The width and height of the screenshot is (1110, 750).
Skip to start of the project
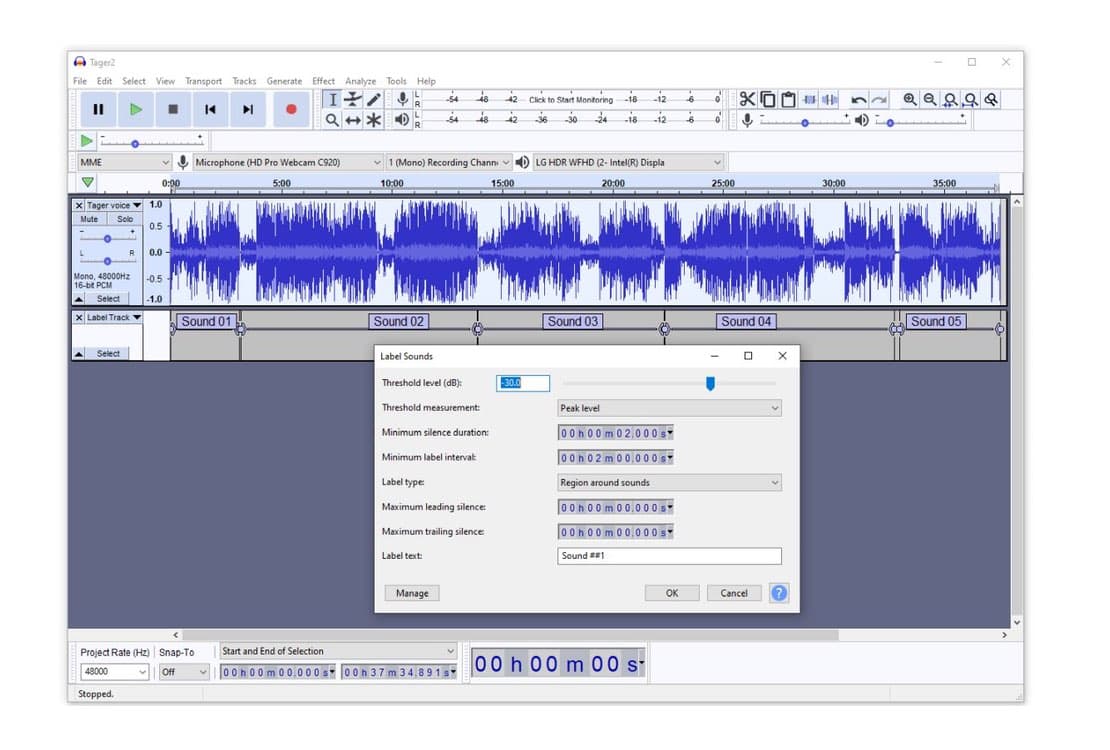point(210,110)
